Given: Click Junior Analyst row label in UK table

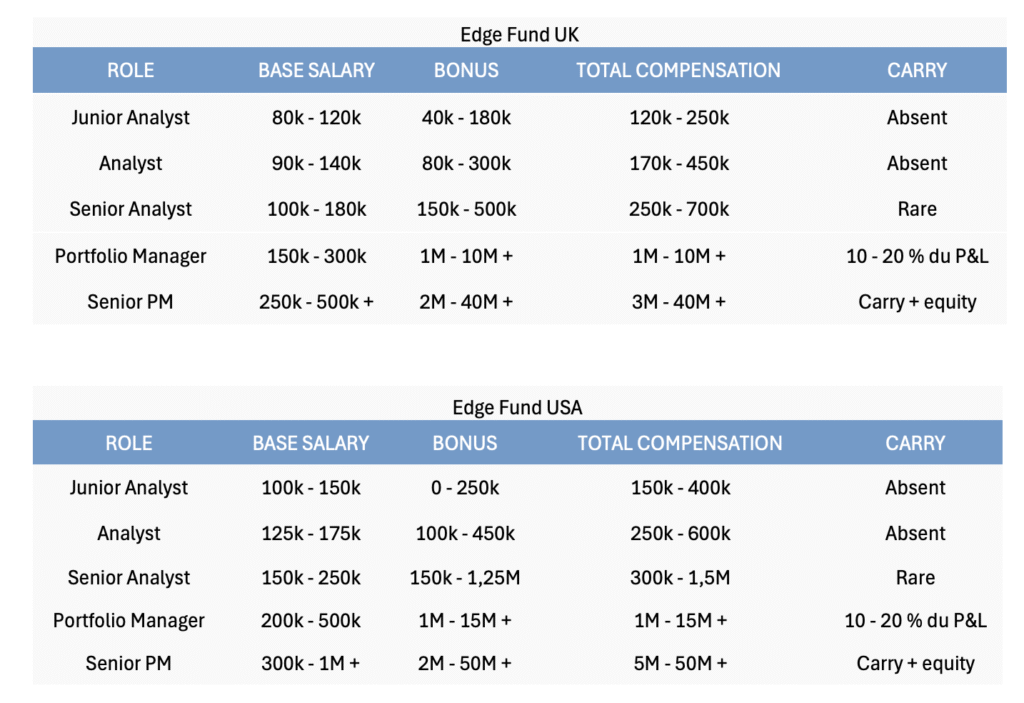Looking at the screenshot, I should point(130,118).
